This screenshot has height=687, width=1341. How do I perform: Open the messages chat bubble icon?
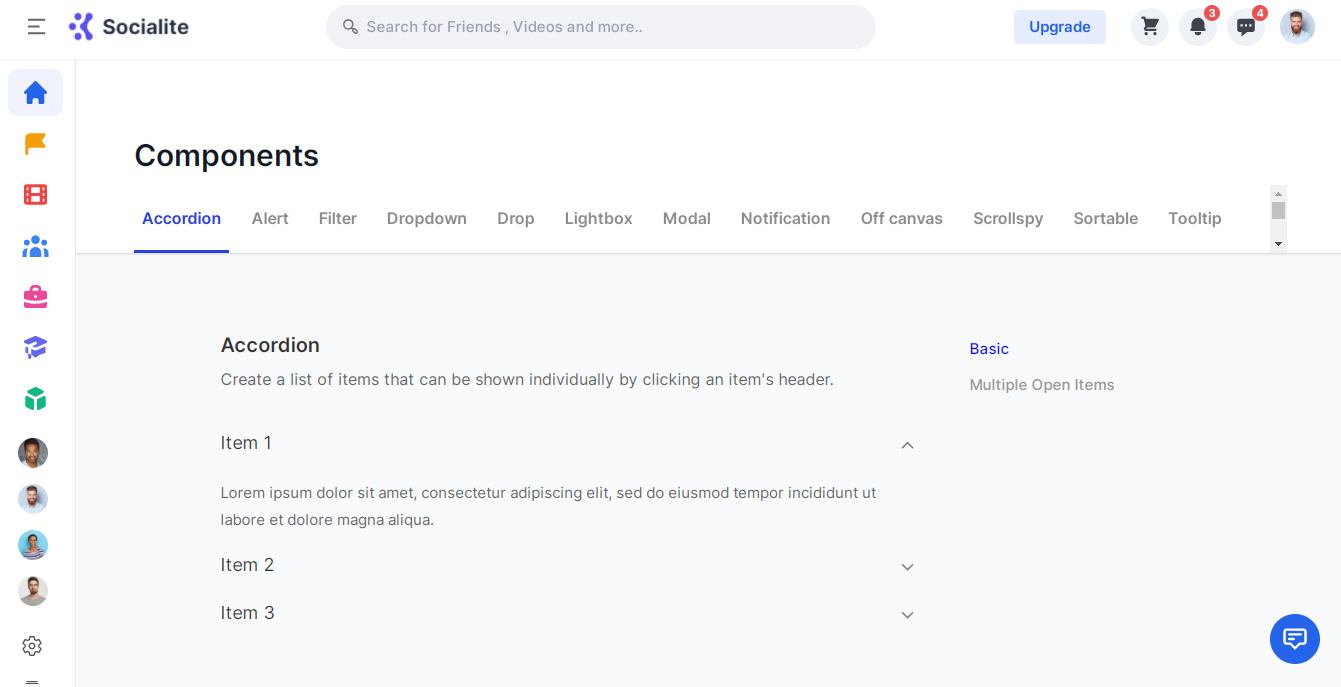tap(1246, 27)
